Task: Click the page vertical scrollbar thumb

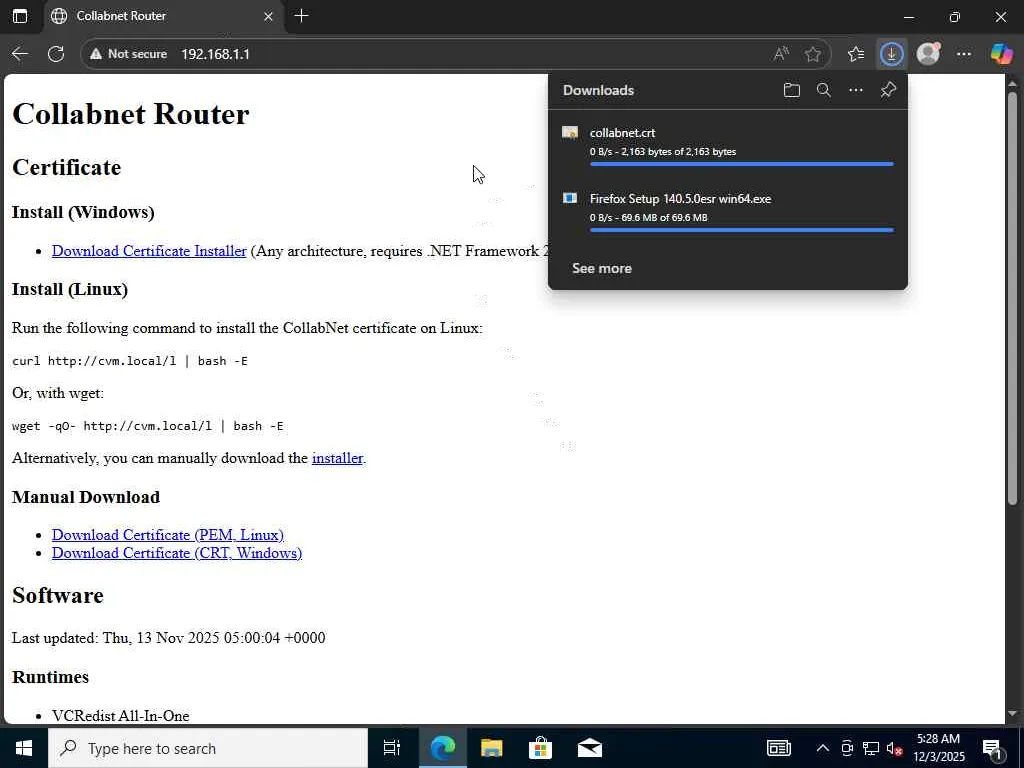Action: (1012, 297)
